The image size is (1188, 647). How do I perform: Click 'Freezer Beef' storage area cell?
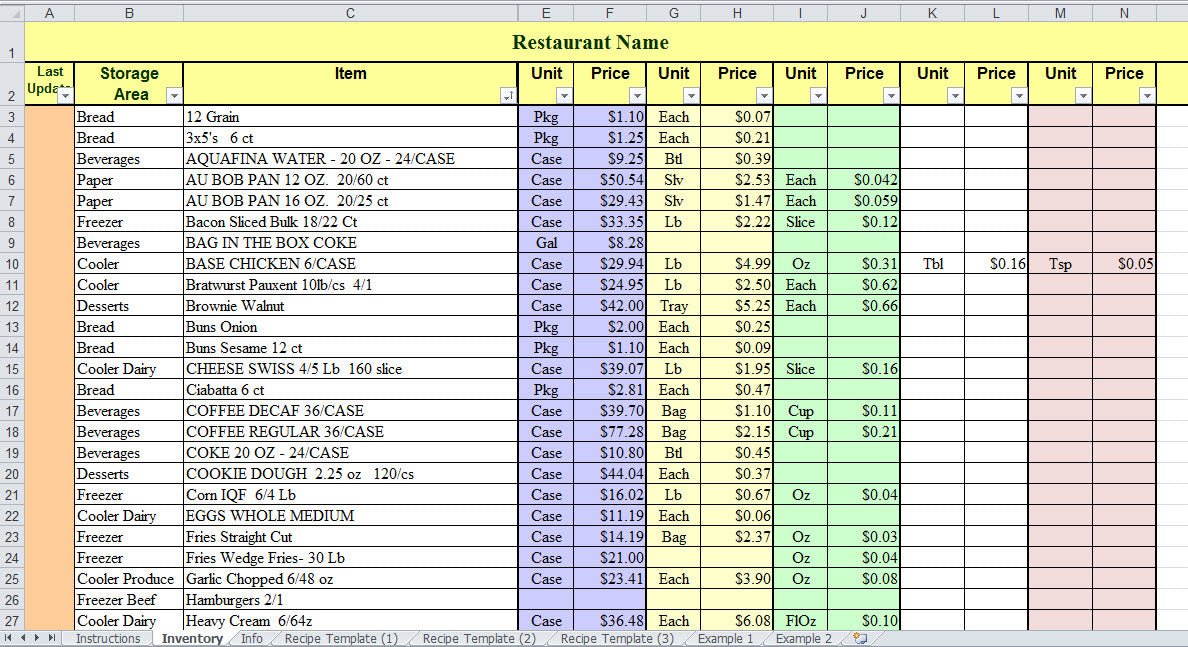129,600
